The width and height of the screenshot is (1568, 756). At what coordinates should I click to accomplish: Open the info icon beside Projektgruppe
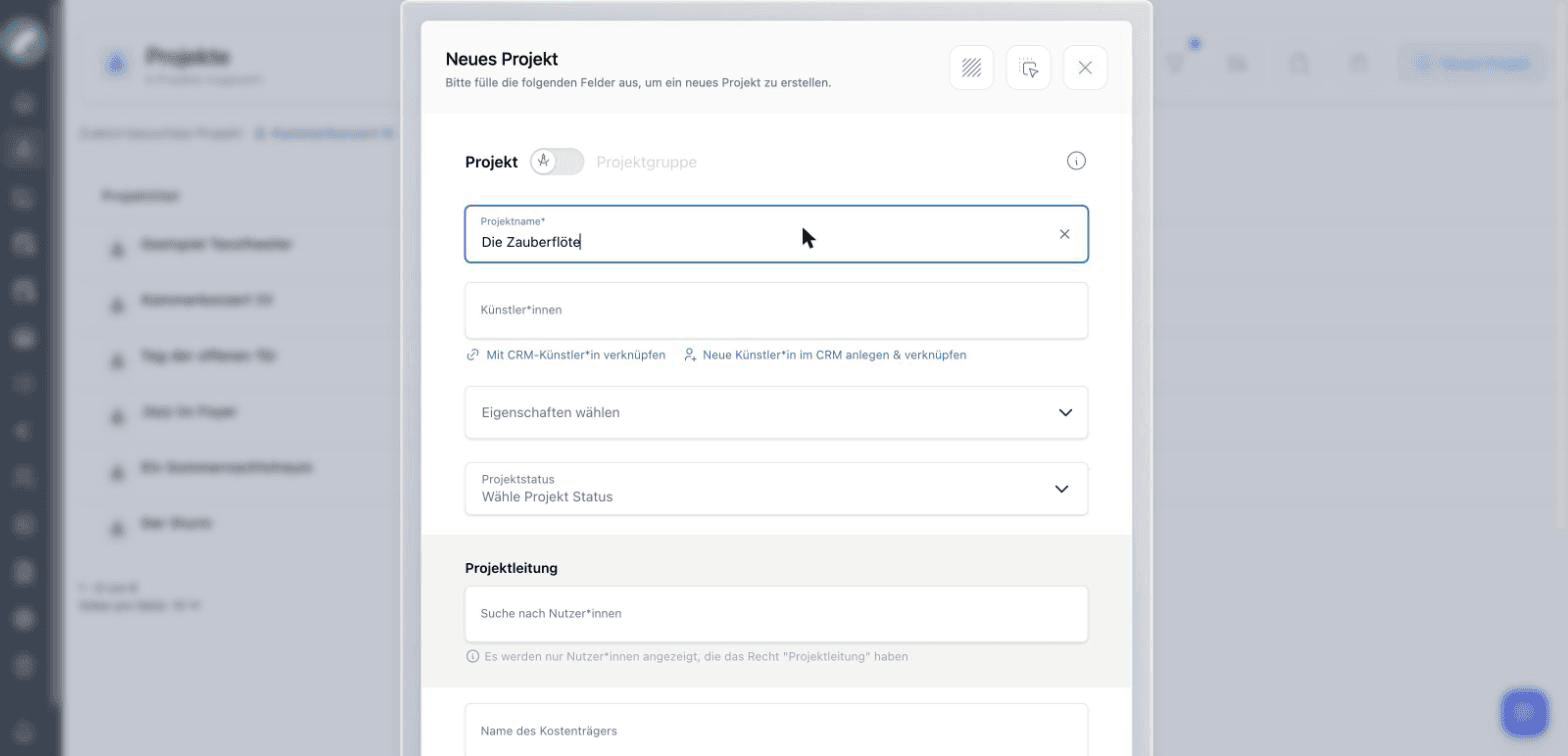1076,161
